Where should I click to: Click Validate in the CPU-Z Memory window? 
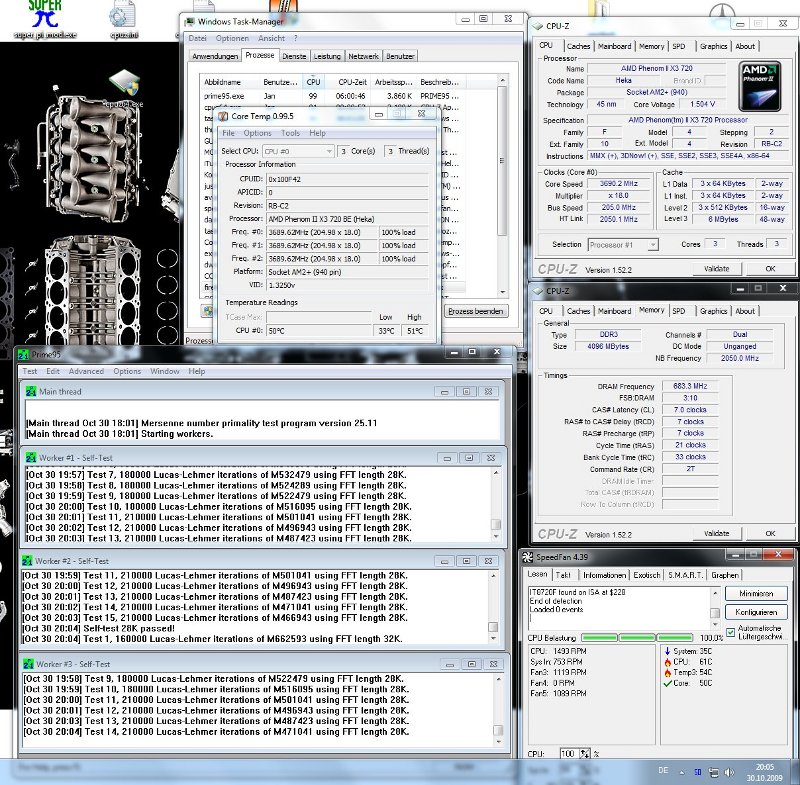(x=716, y=534)
